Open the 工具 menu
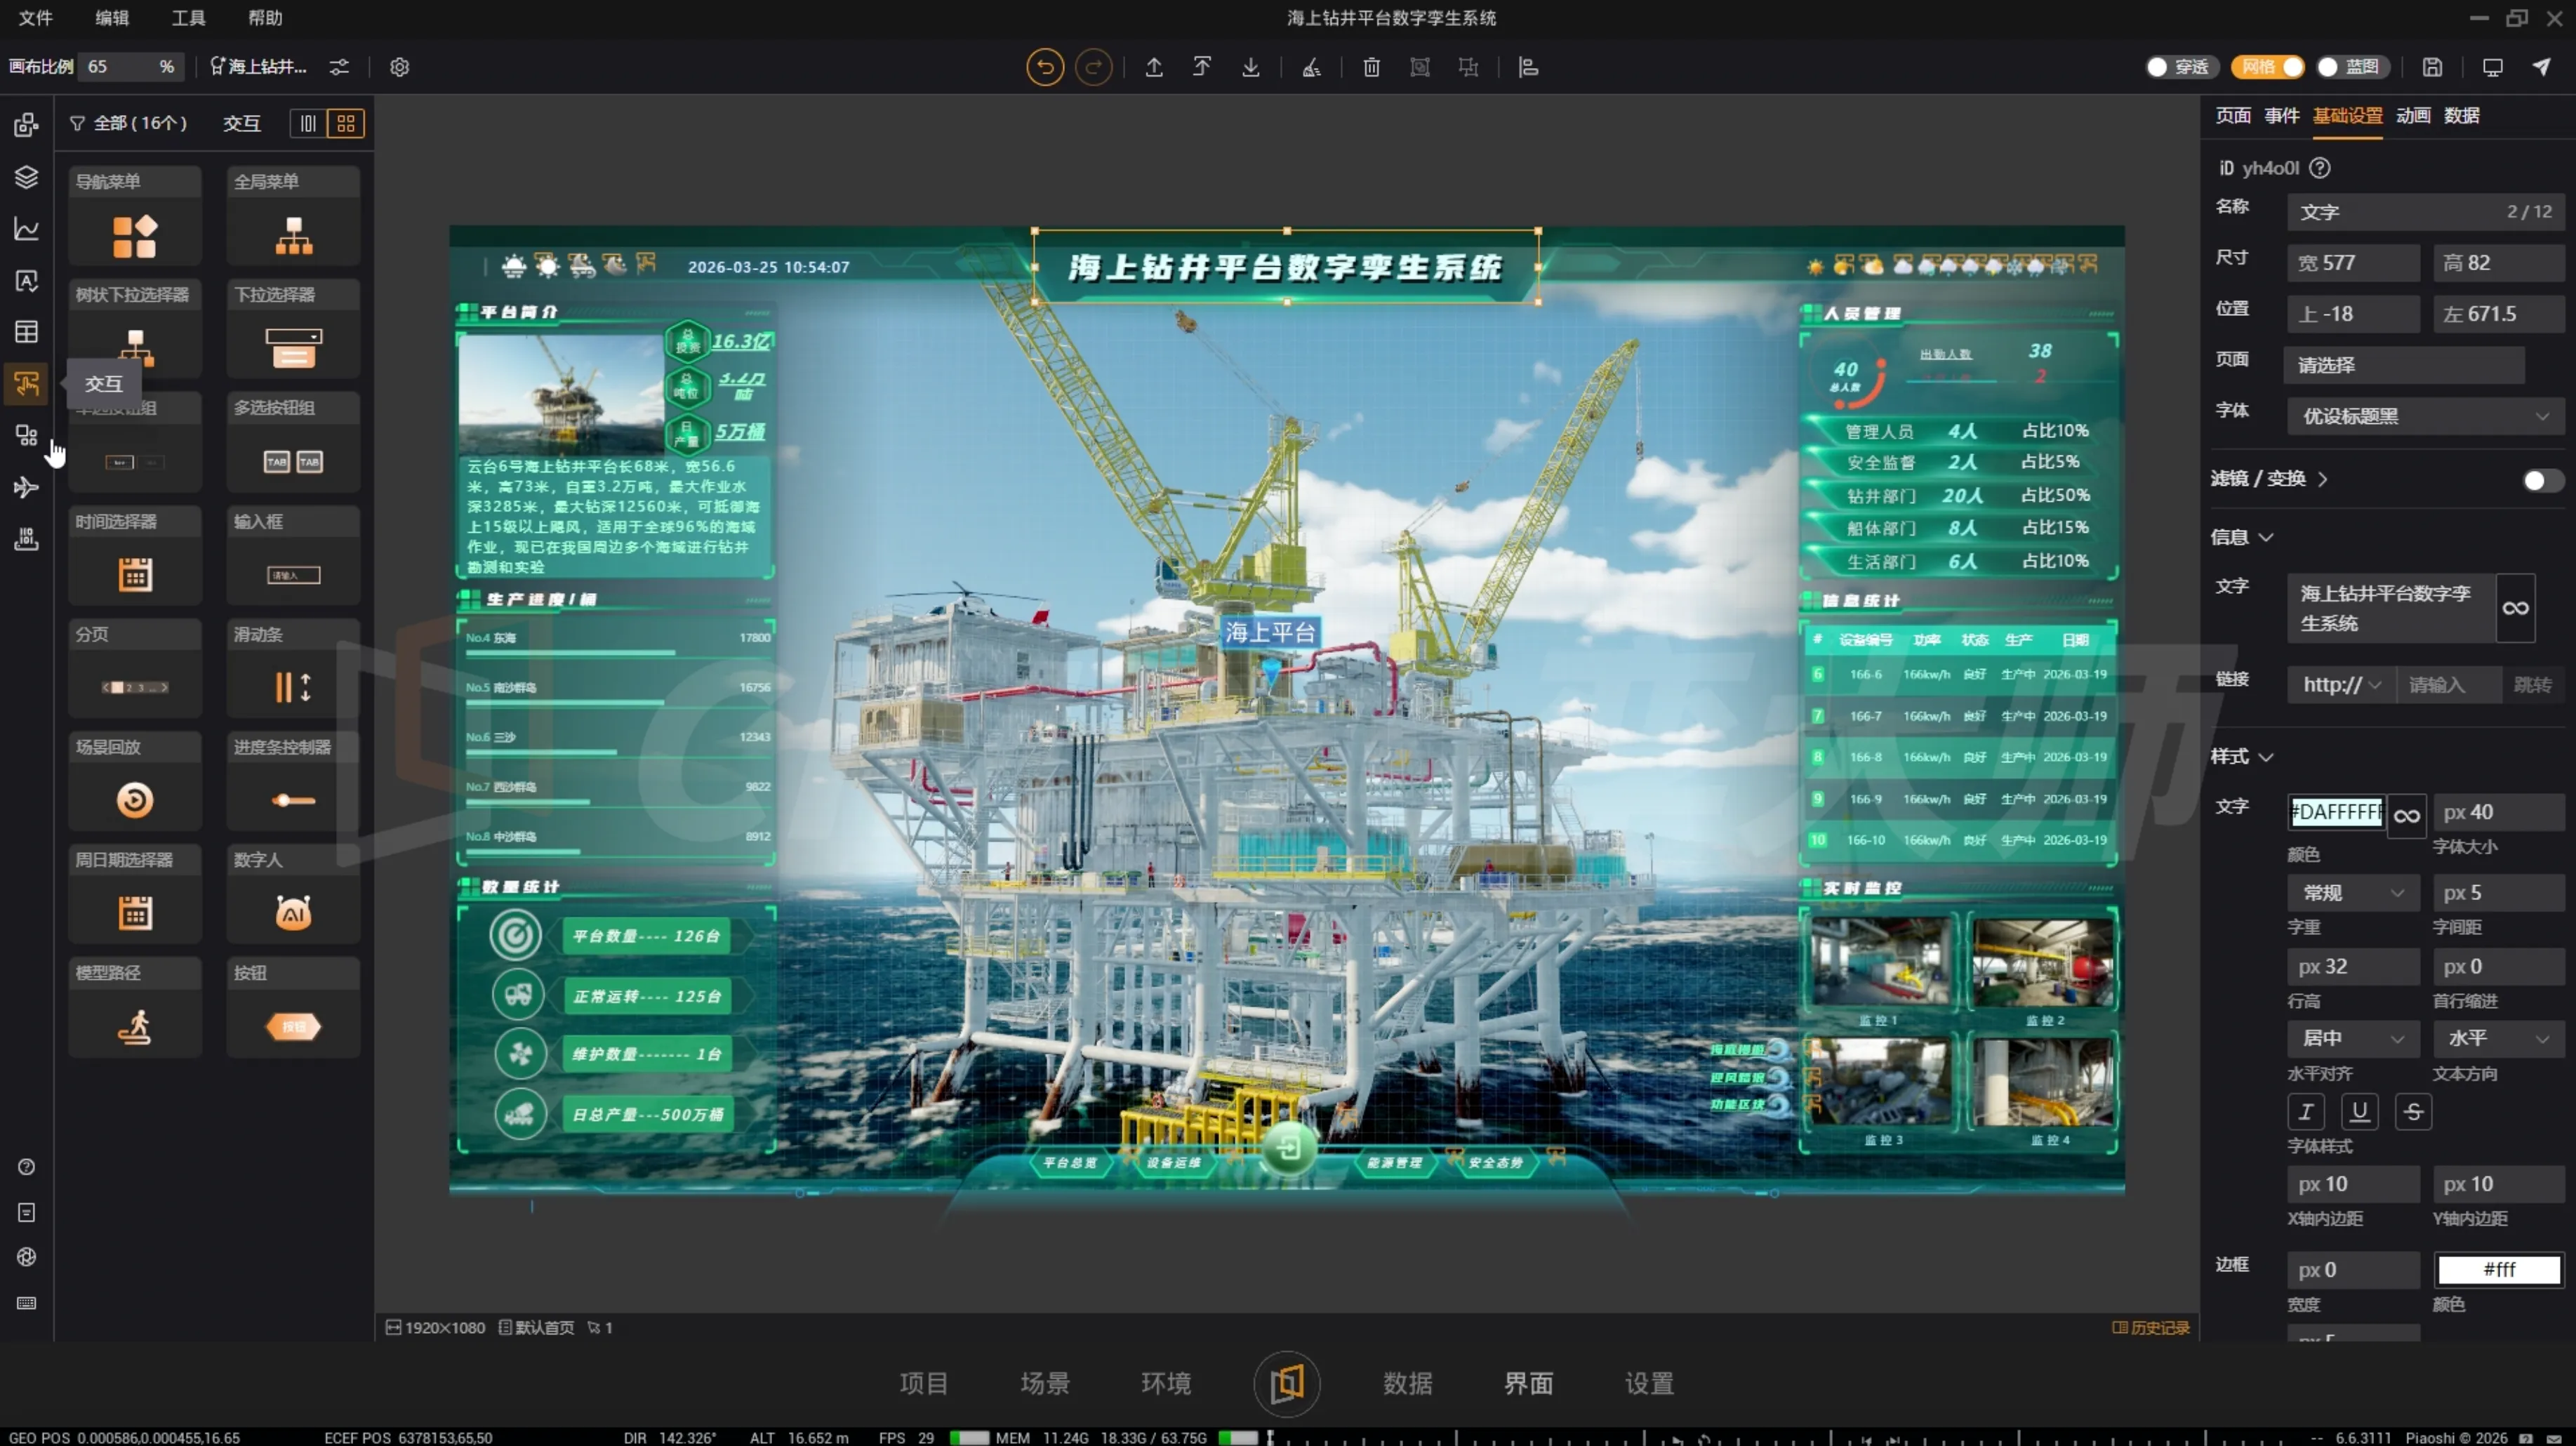The width and height of the screenshot is (2576, 1446). [x=188, y=18]
